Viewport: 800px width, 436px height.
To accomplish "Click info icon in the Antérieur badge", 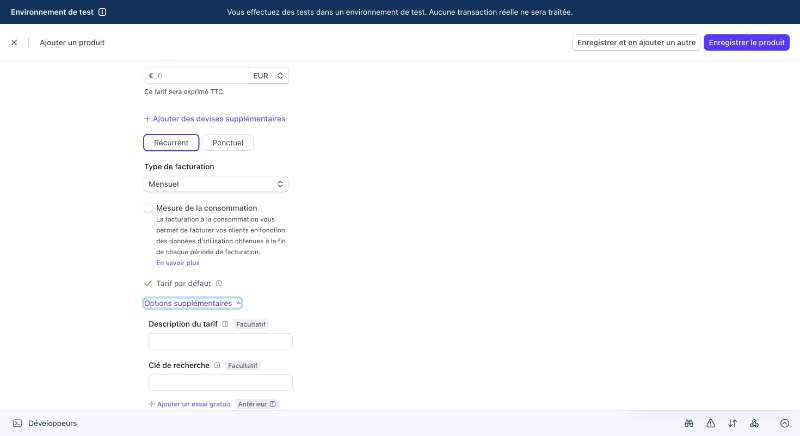I will 273,404.
